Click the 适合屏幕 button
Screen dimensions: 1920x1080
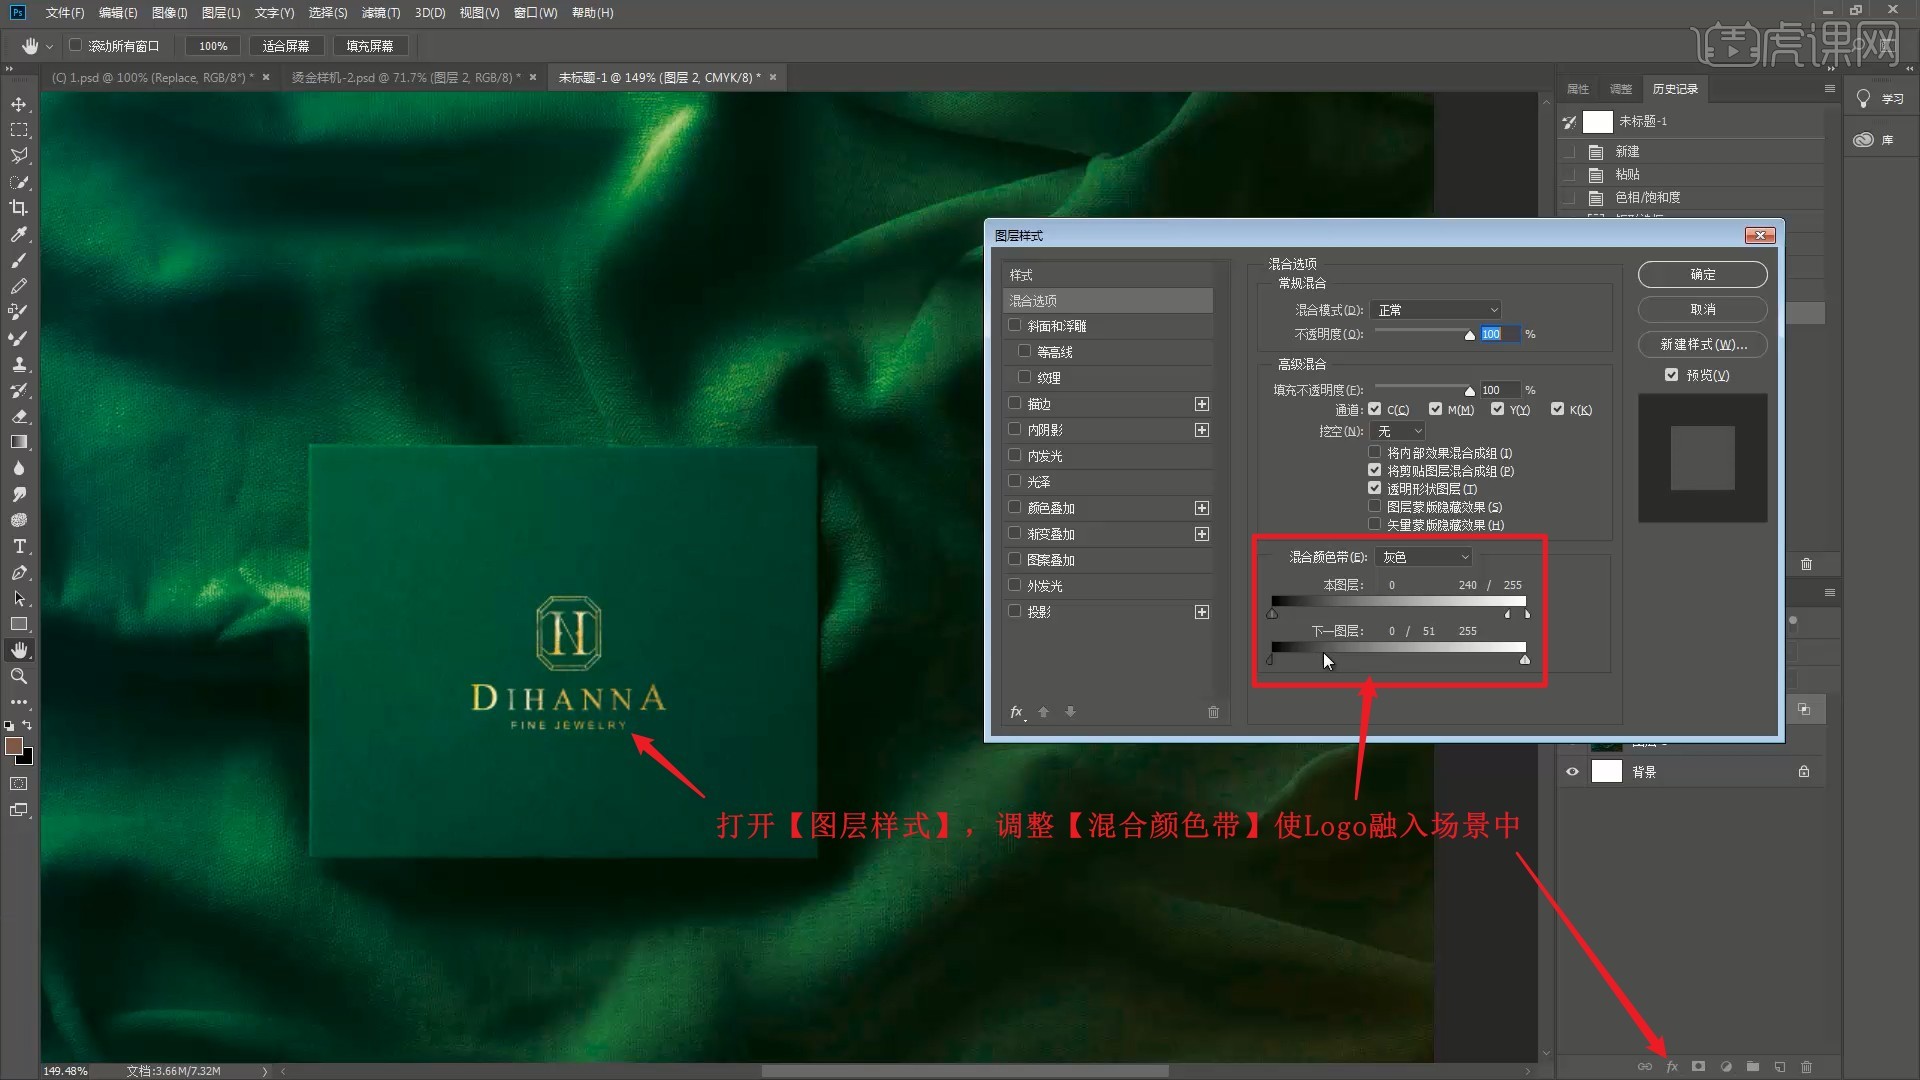[286, 46]
